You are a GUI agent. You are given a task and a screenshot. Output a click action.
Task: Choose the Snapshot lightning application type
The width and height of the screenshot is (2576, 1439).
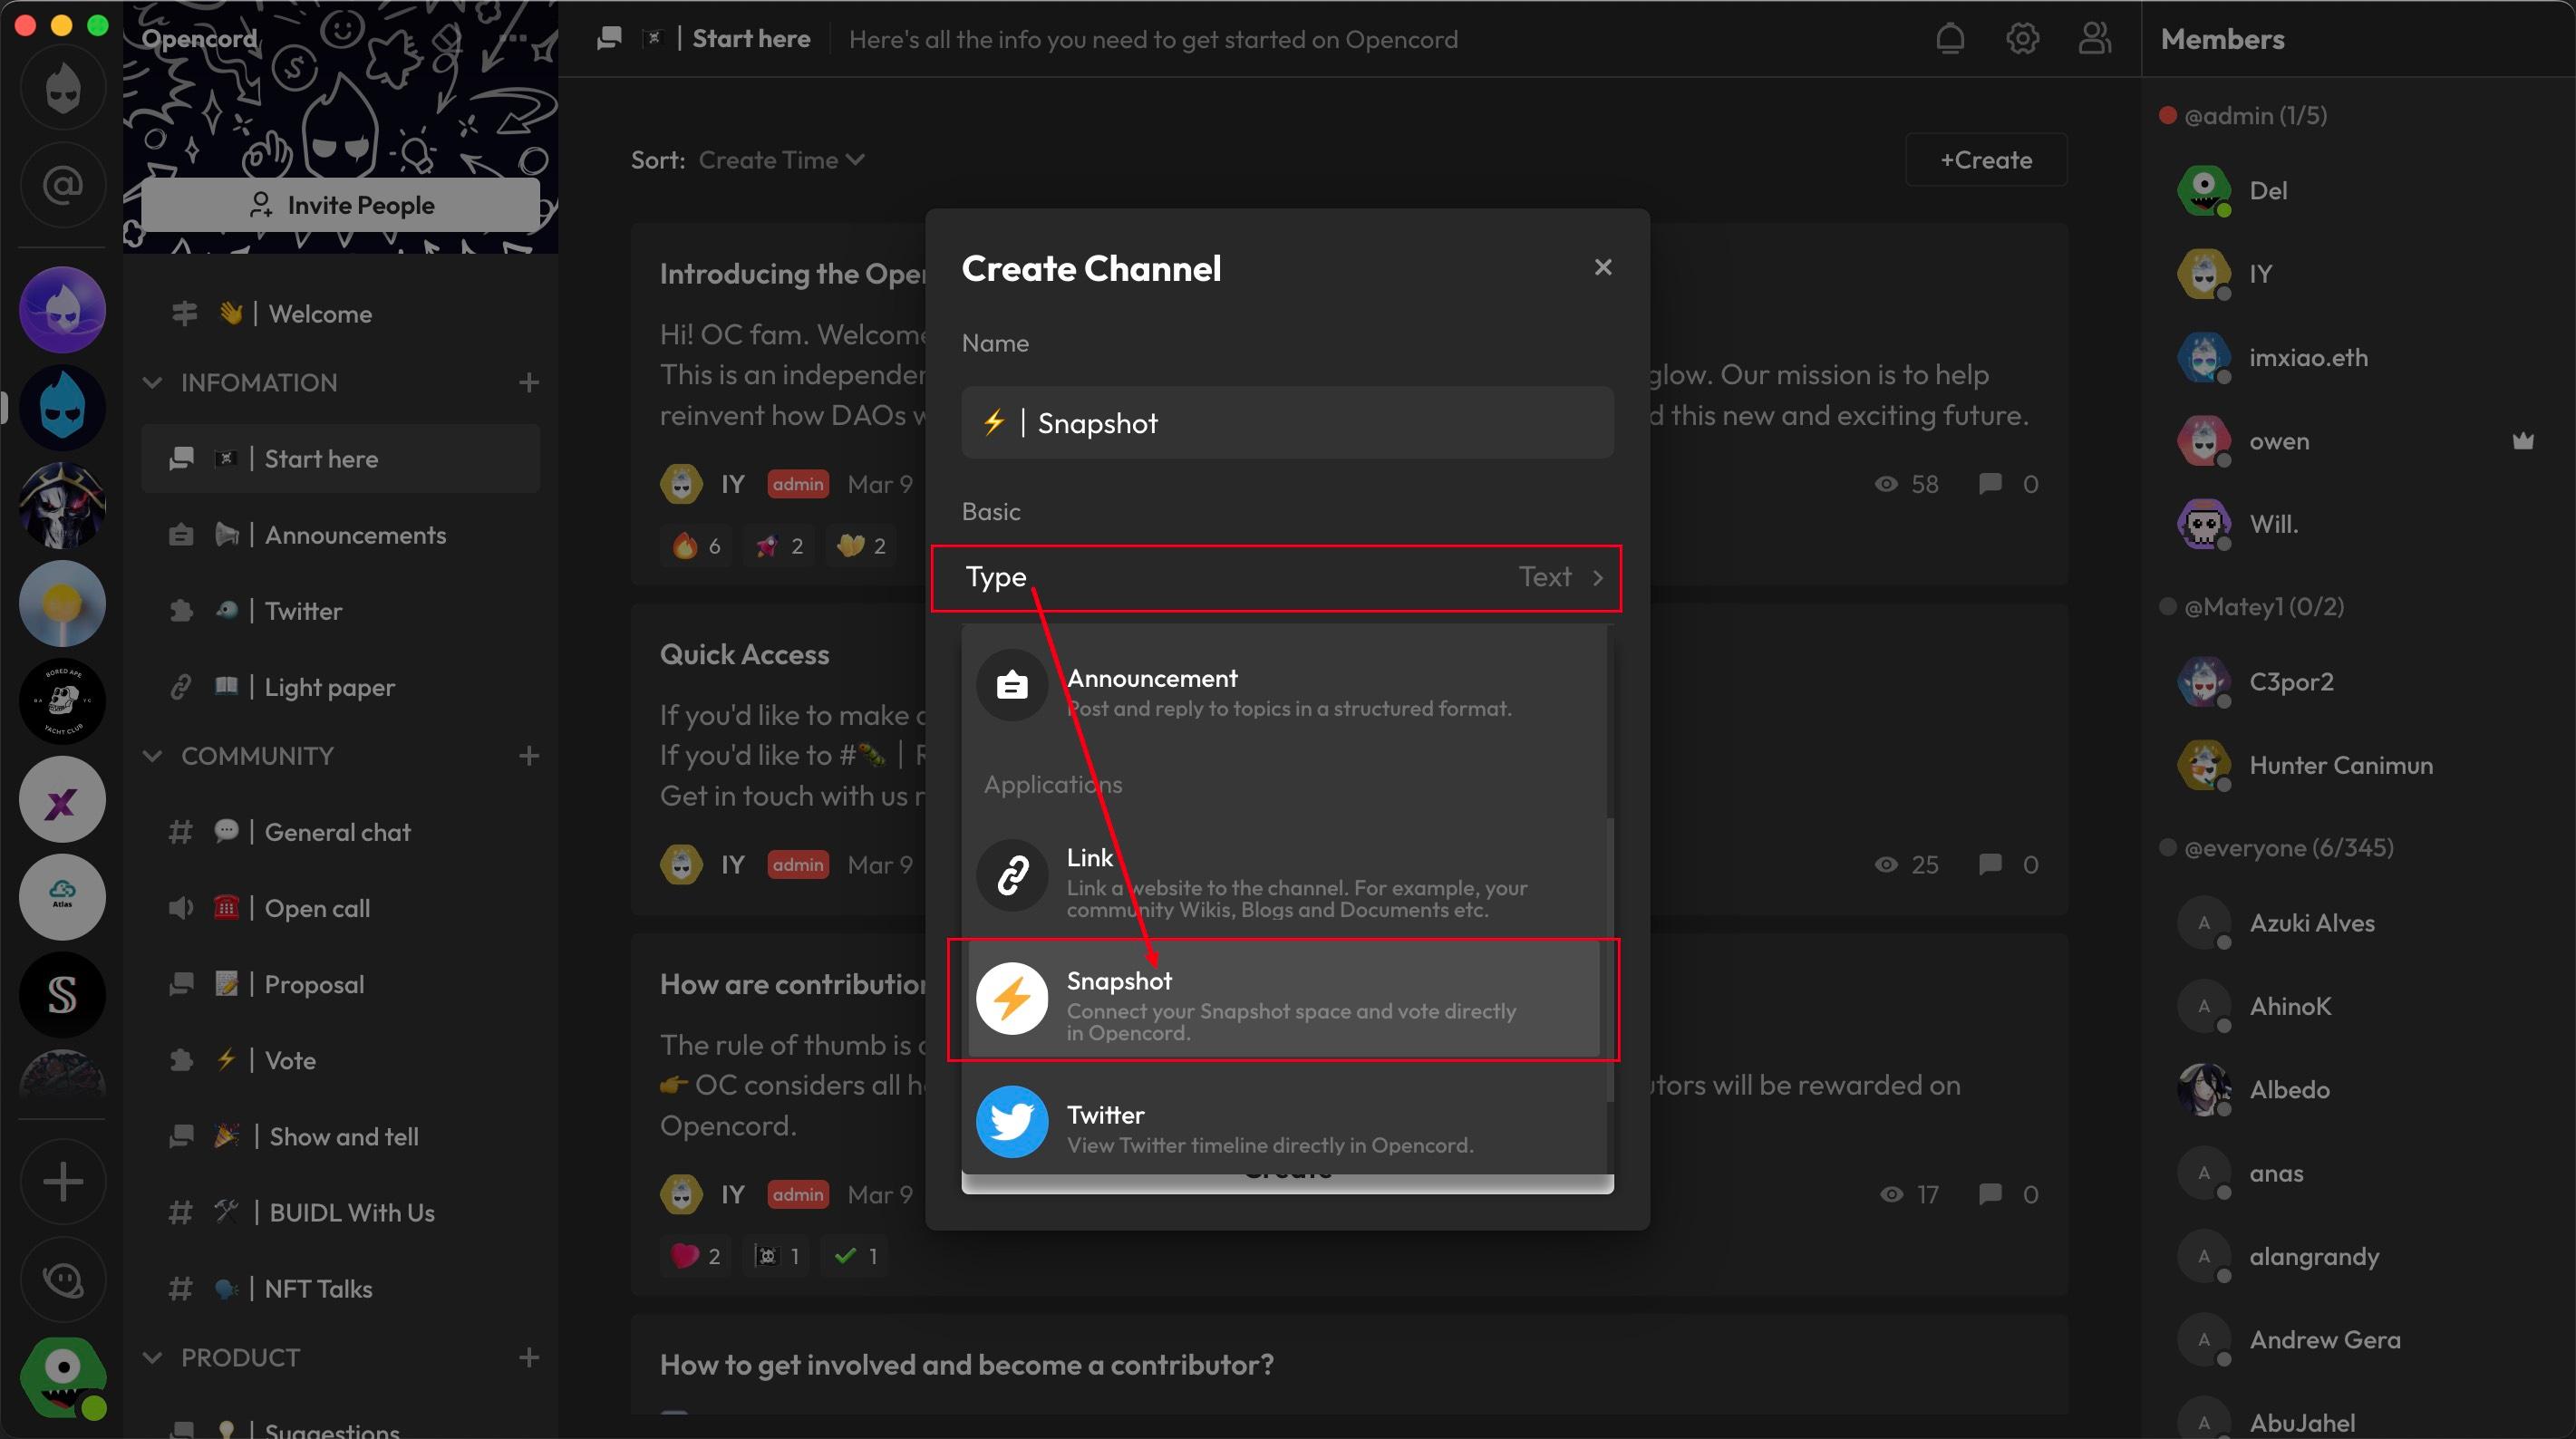click(1284, 999)
